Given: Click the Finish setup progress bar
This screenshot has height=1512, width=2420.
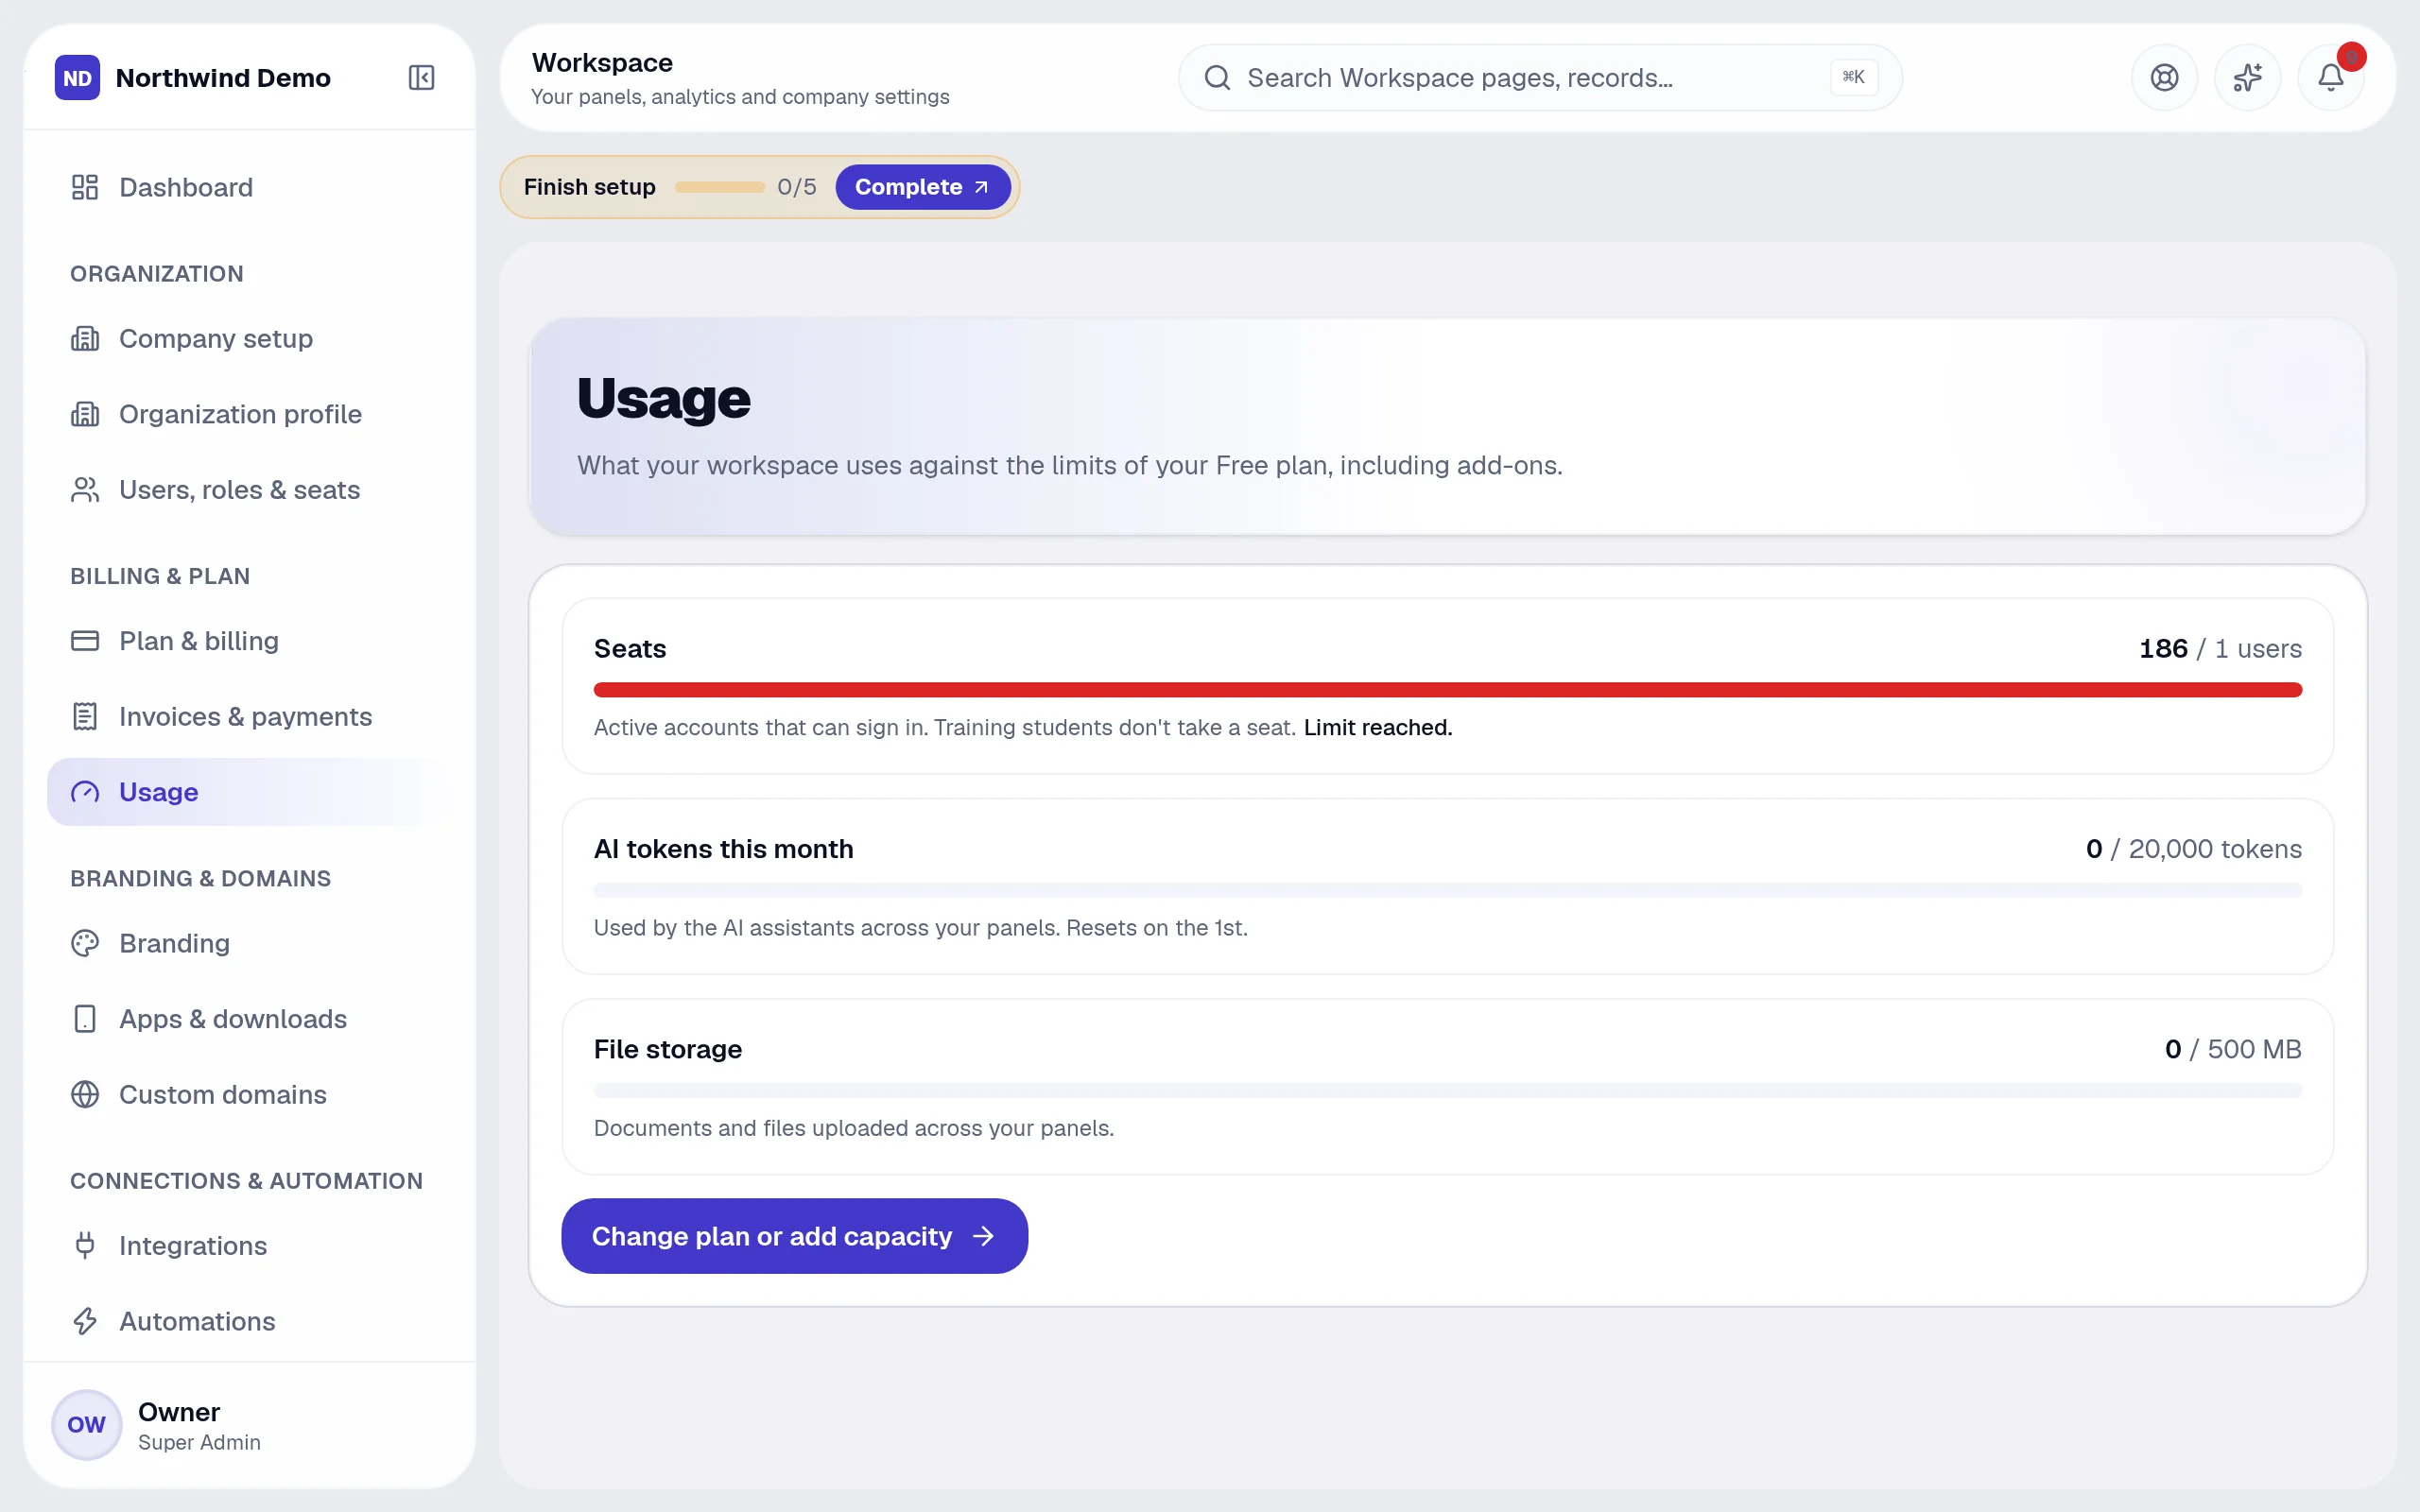Looking at the screenshot, I should point(720,187).
